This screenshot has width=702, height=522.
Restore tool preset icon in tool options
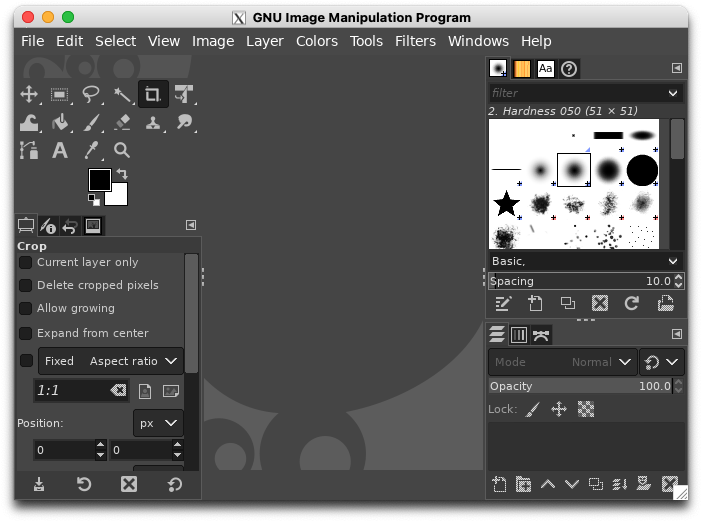84,484
